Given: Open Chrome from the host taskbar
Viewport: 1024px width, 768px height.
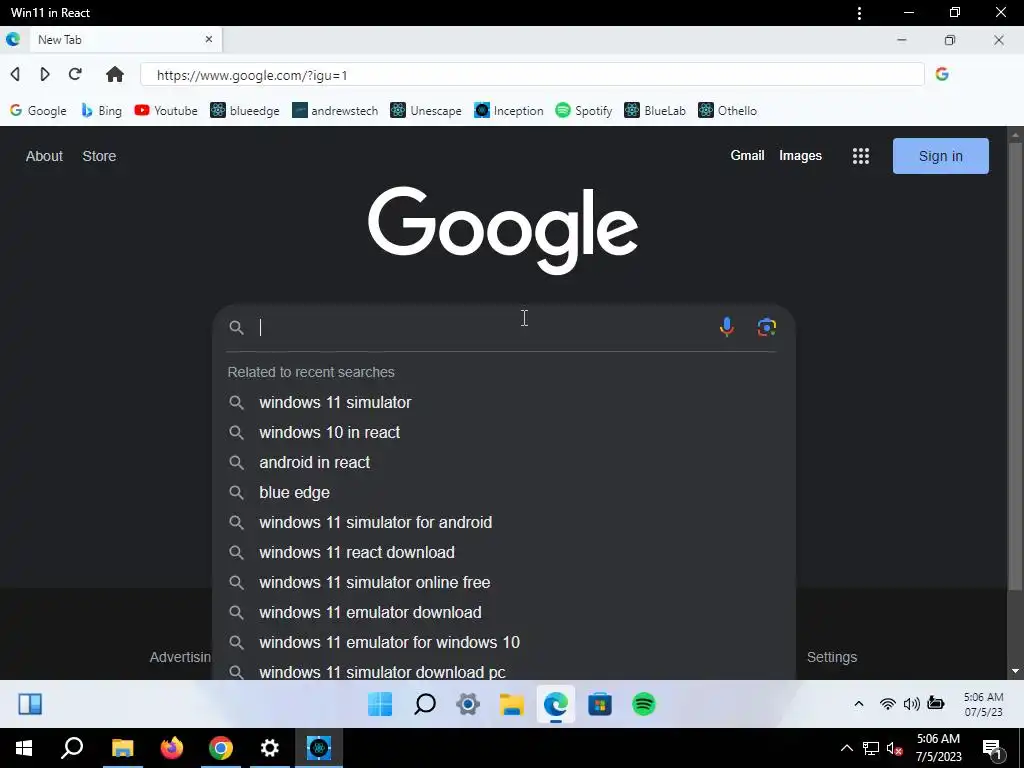Looking at the screenshot, I should pyautogui.click(x=221, y=748).
